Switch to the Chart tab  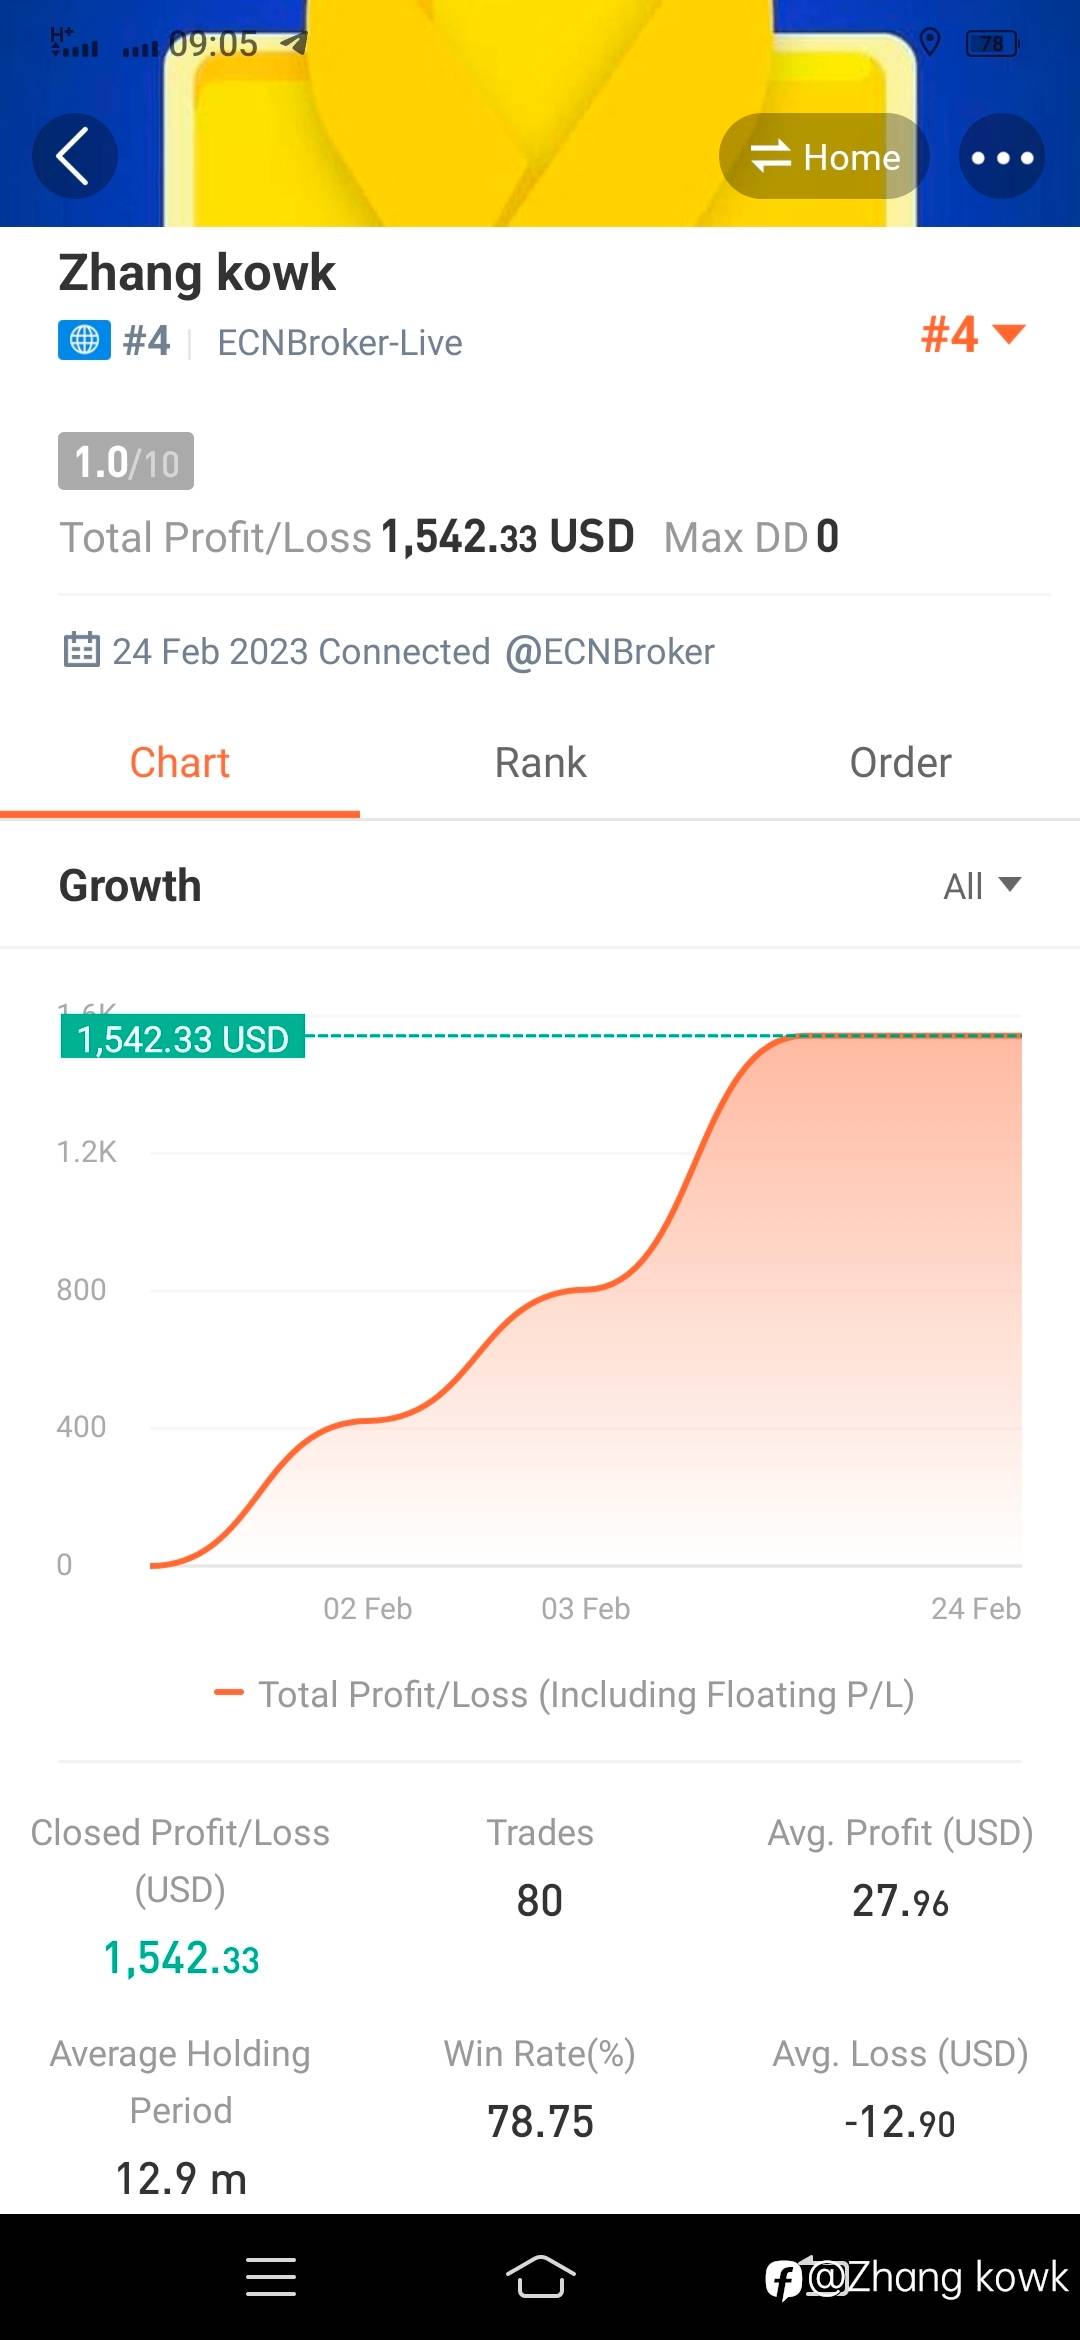[180, 764]
